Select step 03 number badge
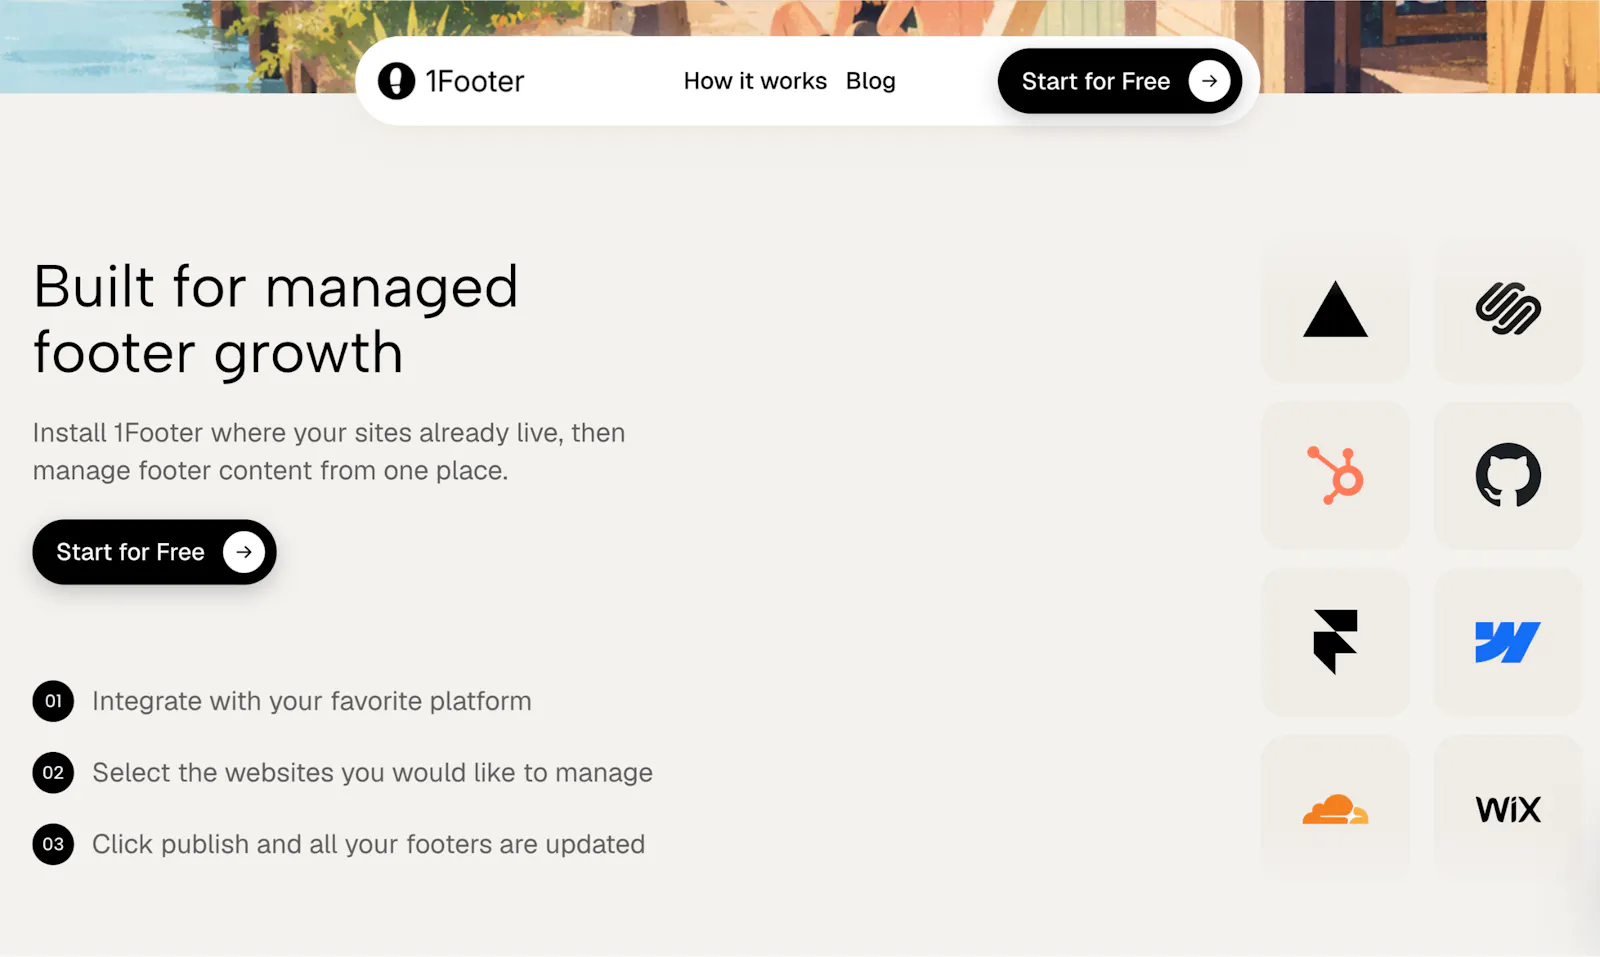The height and width of the screenshot is (957, 1600). point(53,844)
